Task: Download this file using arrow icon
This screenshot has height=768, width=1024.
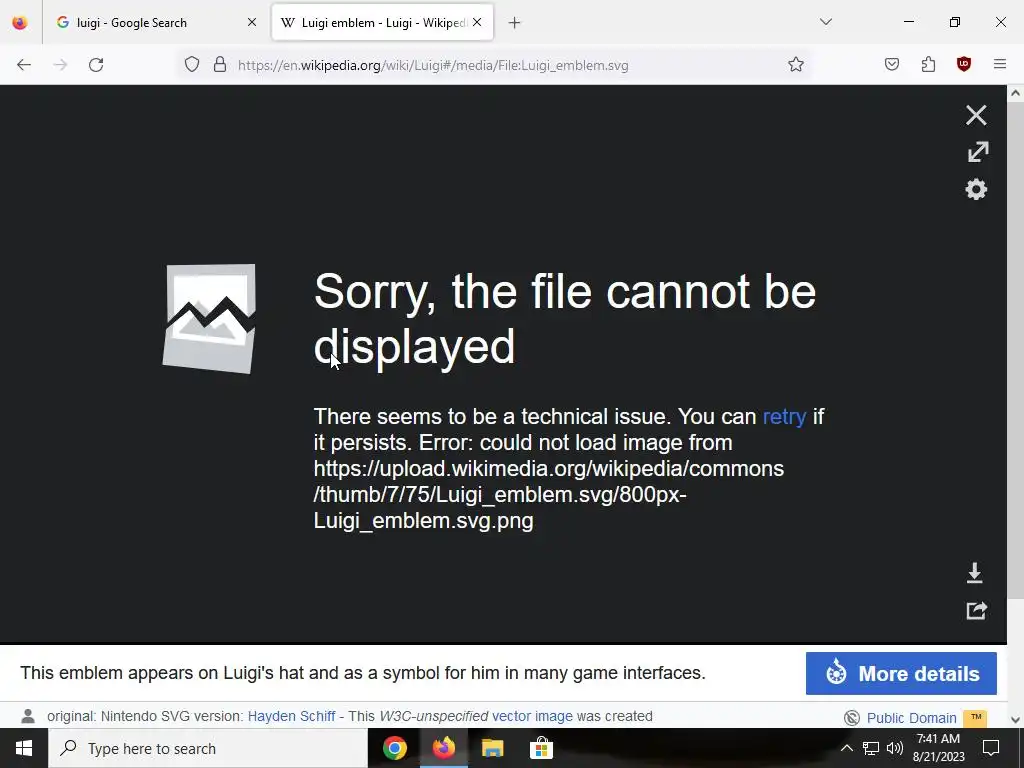Action: click(974, 573)
